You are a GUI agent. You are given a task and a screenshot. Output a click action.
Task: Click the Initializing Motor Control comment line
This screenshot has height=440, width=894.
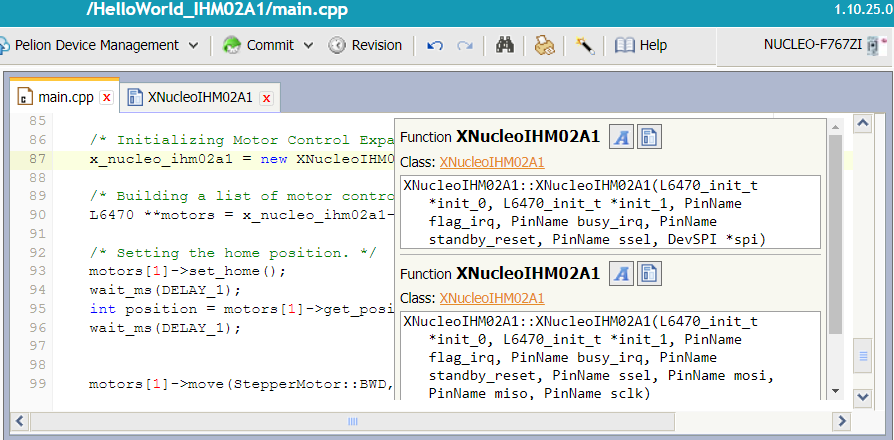pos(242,140)
